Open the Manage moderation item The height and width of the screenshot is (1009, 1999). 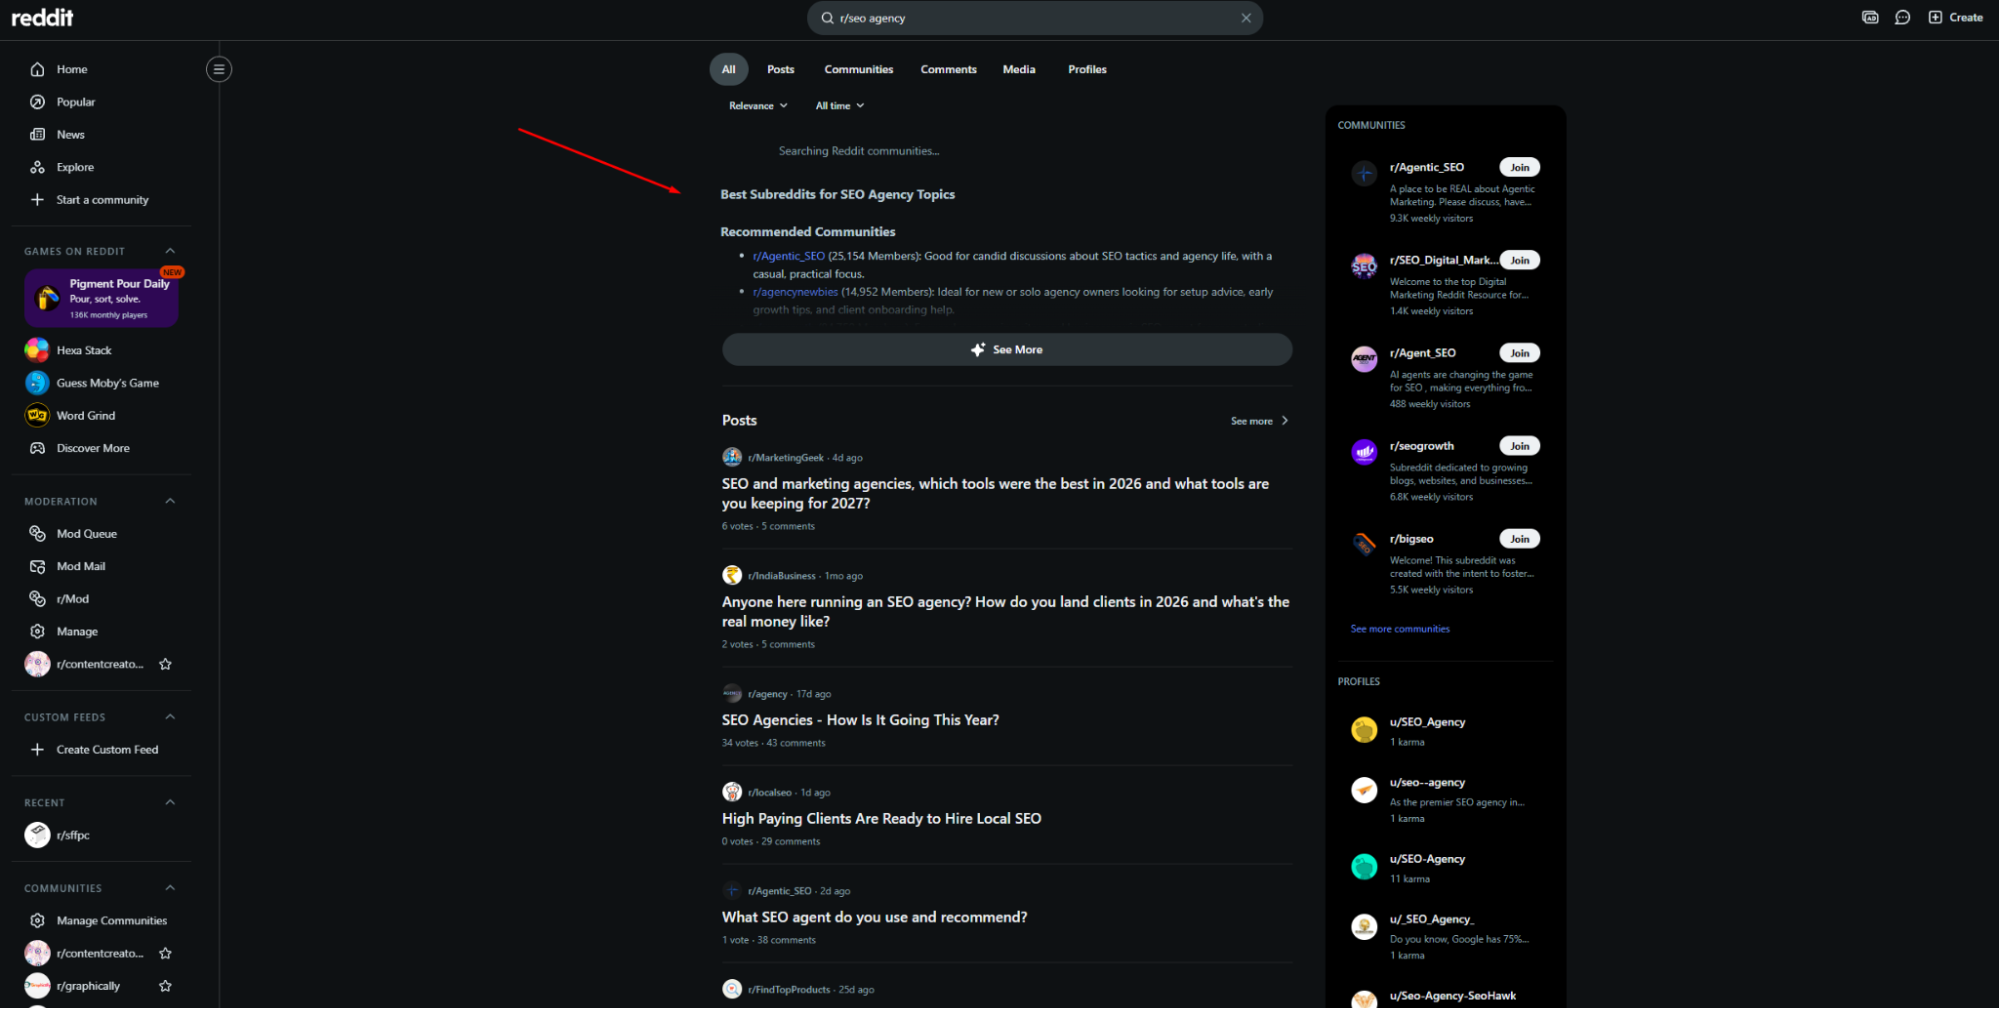[77, 631]
